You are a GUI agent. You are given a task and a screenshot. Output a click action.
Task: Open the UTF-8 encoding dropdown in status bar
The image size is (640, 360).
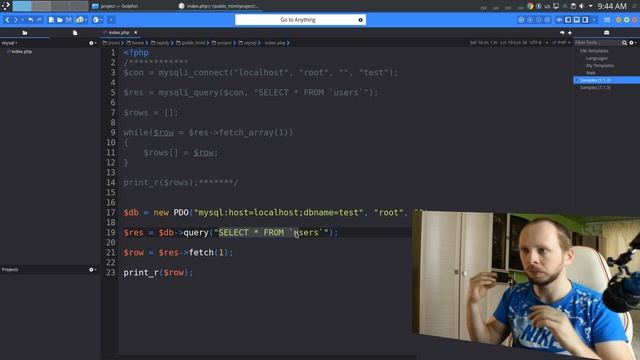[x=540, y=42]
